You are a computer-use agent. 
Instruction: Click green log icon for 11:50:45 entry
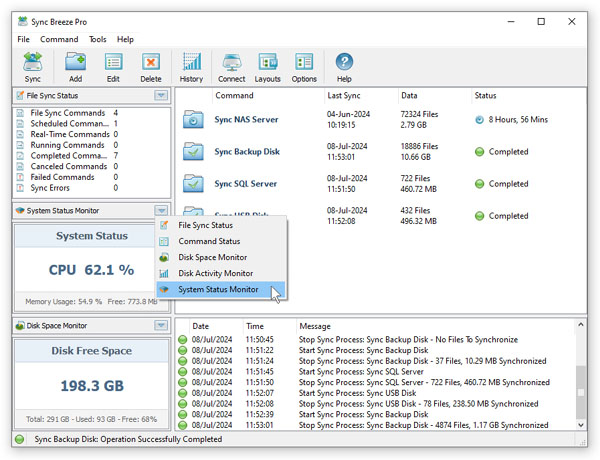(x=183, y=339)
